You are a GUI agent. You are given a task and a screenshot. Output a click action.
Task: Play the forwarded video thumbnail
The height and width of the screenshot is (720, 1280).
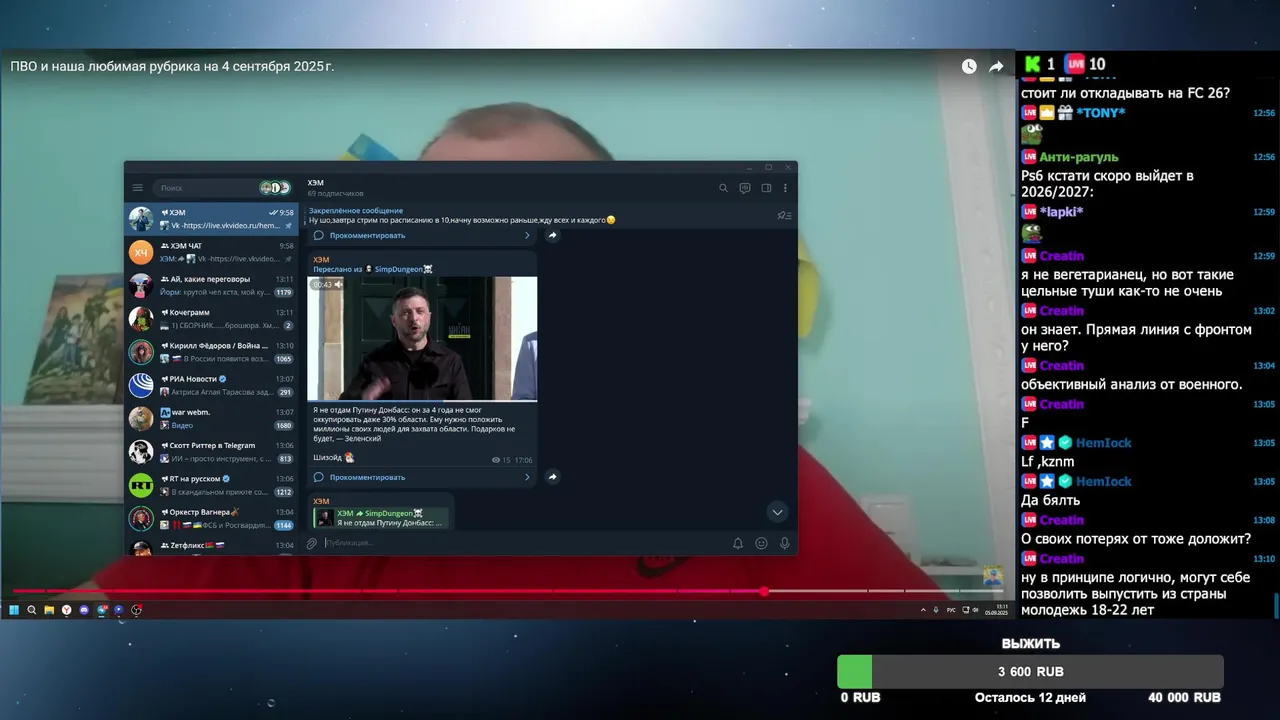[x=422, y=339]
